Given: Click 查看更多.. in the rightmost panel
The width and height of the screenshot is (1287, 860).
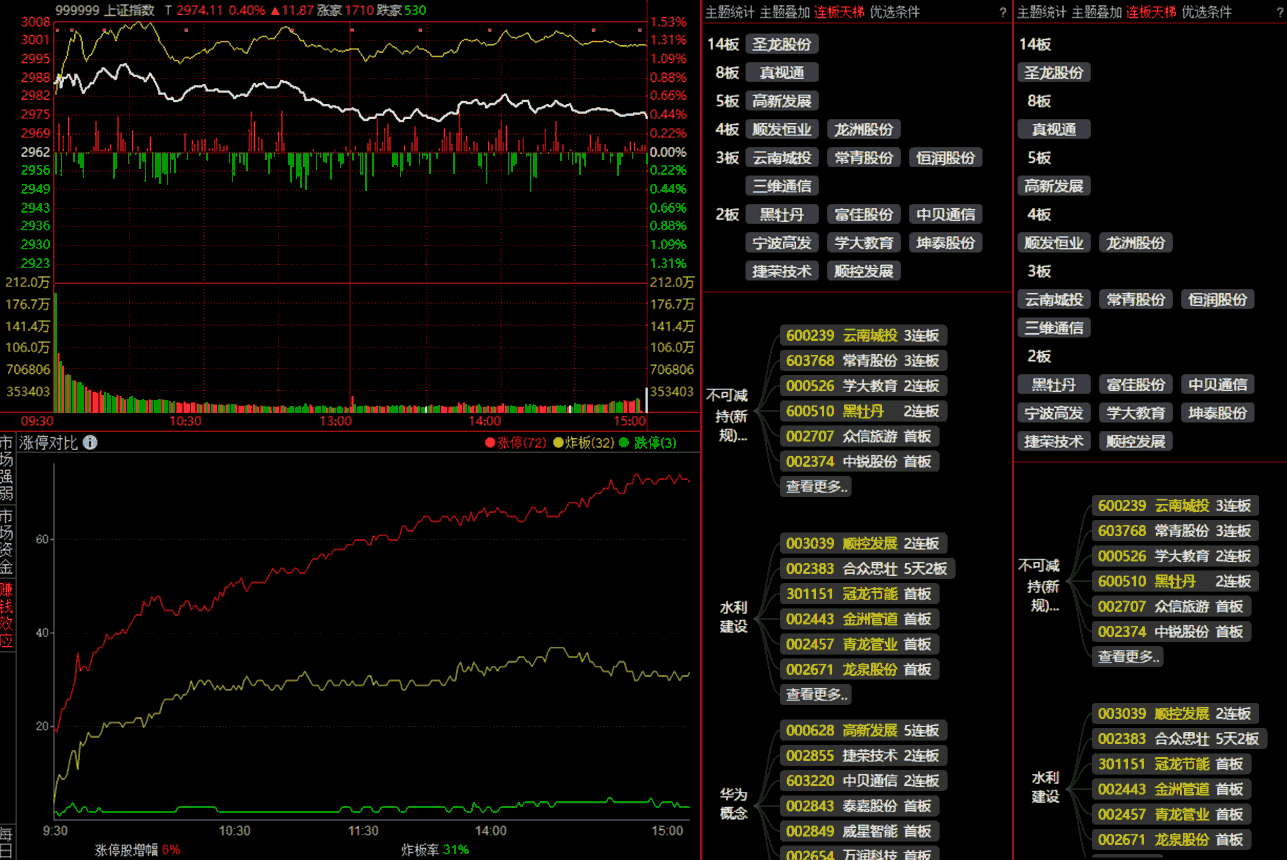Looking at the screenshot, I should [x=1128, y=656].
